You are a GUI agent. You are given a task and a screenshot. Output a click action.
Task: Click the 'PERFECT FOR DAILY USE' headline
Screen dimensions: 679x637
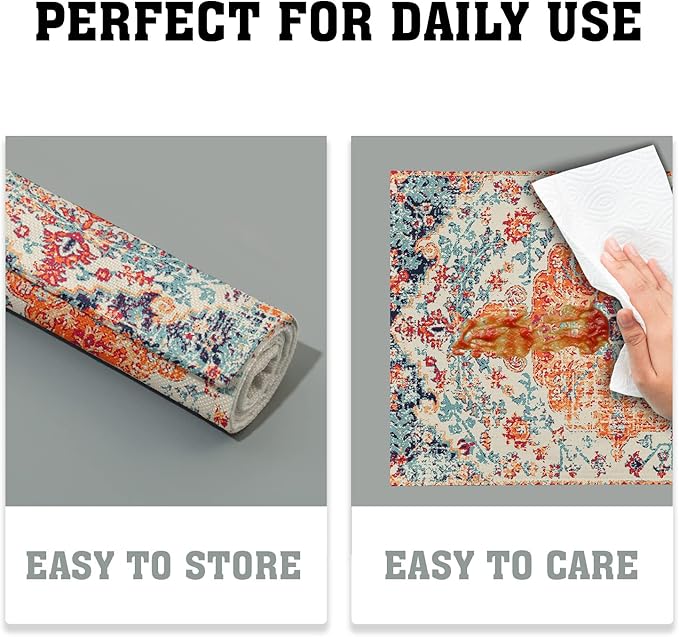click(x=338, y=21)
